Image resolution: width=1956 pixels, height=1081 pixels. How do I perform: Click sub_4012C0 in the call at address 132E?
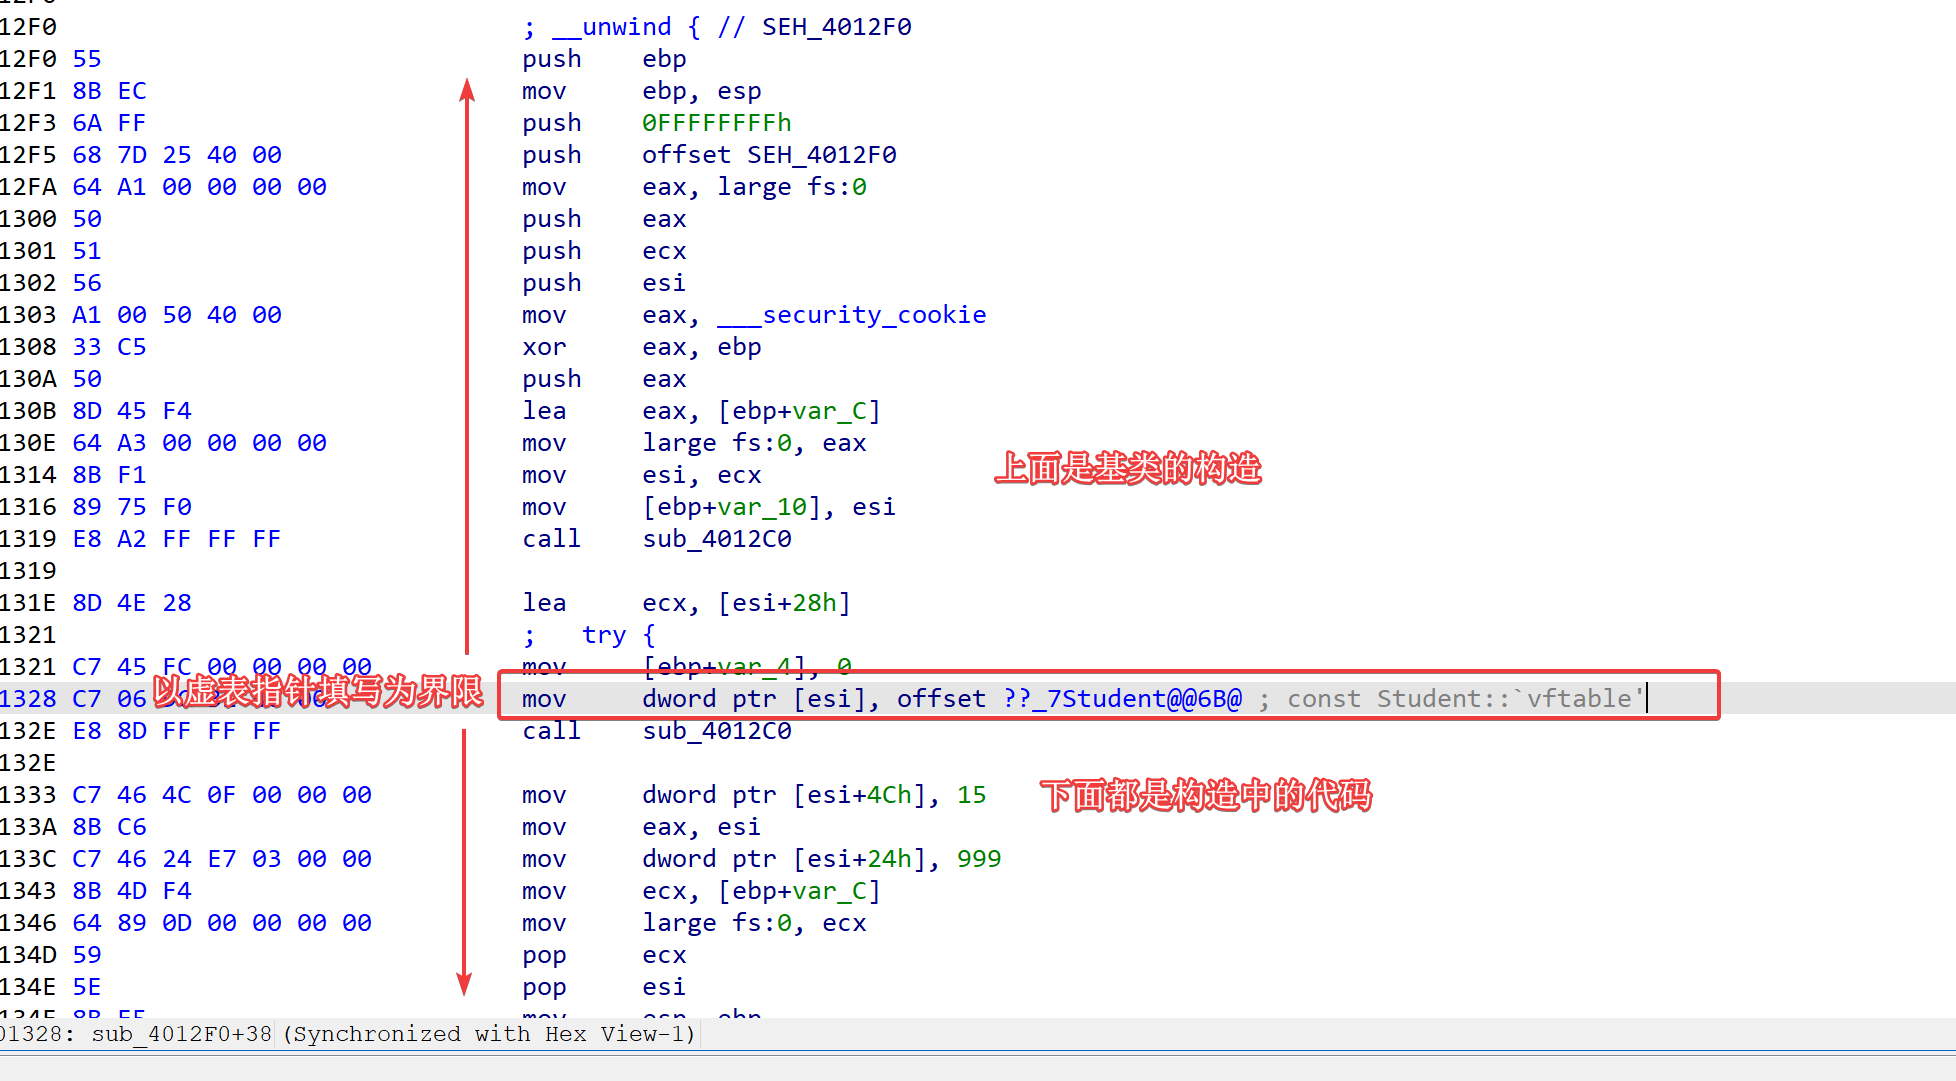(x=716, y=731)
